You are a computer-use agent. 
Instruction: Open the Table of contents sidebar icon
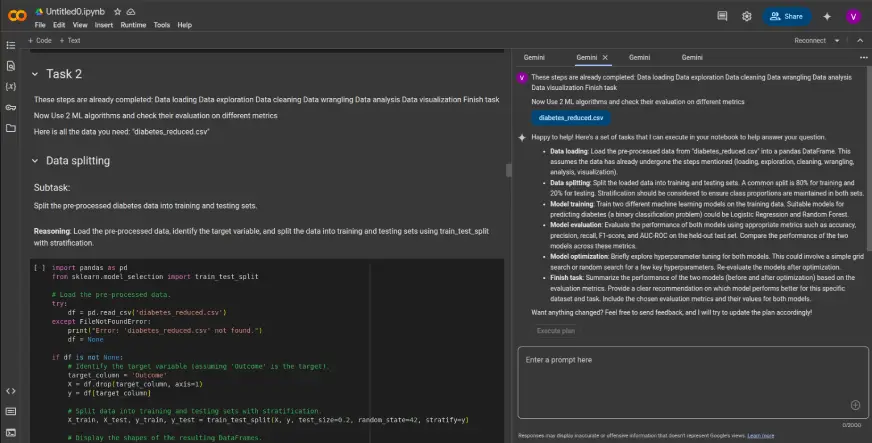[11, 45]
